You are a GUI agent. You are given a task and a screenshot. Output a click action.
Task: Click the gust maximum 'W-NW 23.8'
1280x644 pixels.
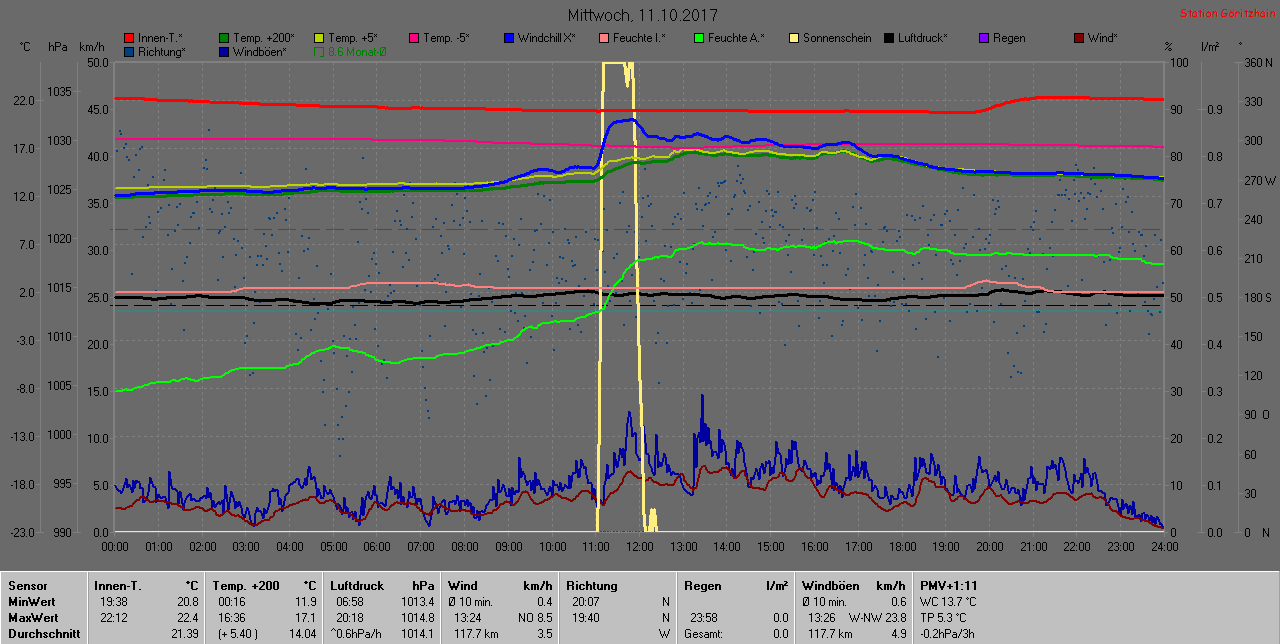[878, 617]
